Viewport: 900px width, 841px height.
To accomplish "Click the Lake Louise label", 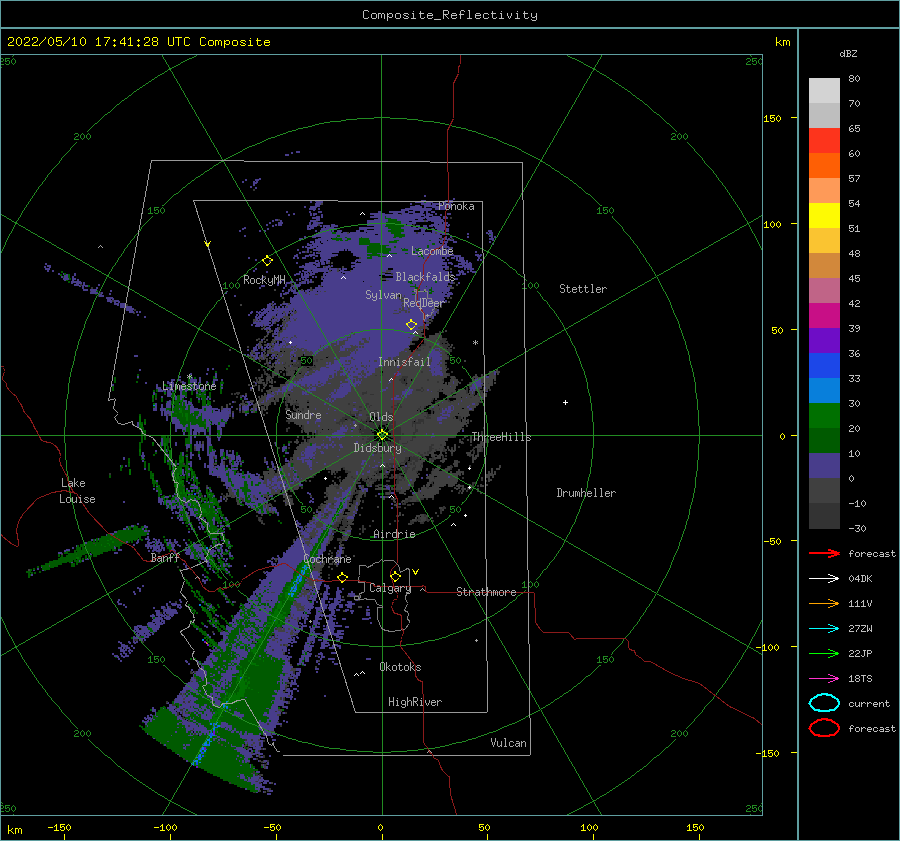I will [x=77, y=491].
